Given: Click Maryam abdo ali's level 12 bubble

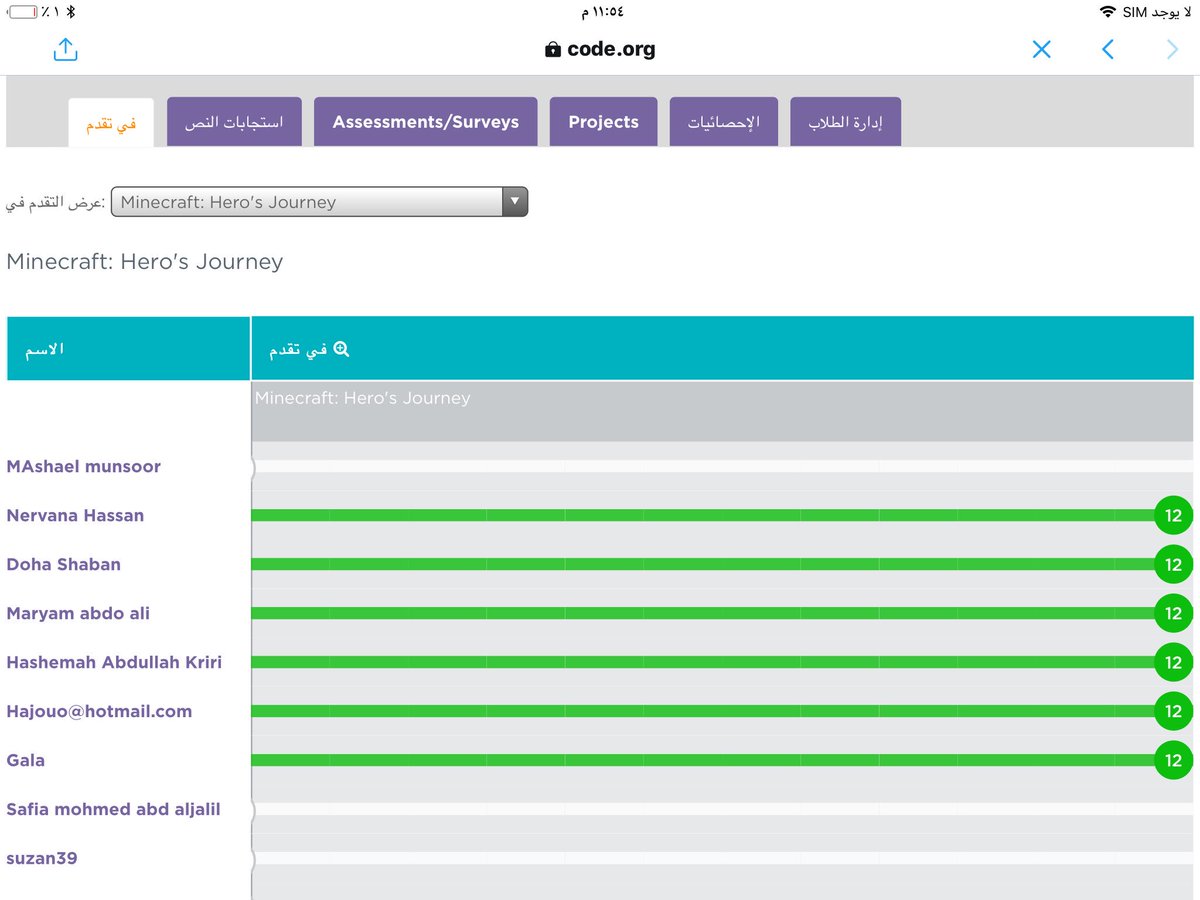Looking at the screenshot, I should 1173,613.
